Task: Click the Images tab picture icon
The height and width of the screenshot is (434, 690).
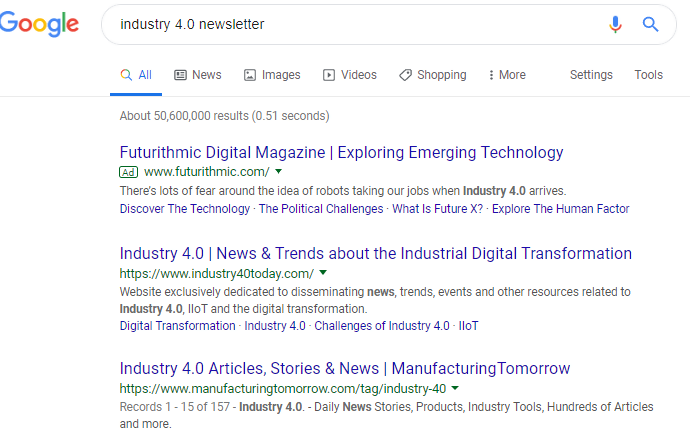Action: (x=250, y=75)
